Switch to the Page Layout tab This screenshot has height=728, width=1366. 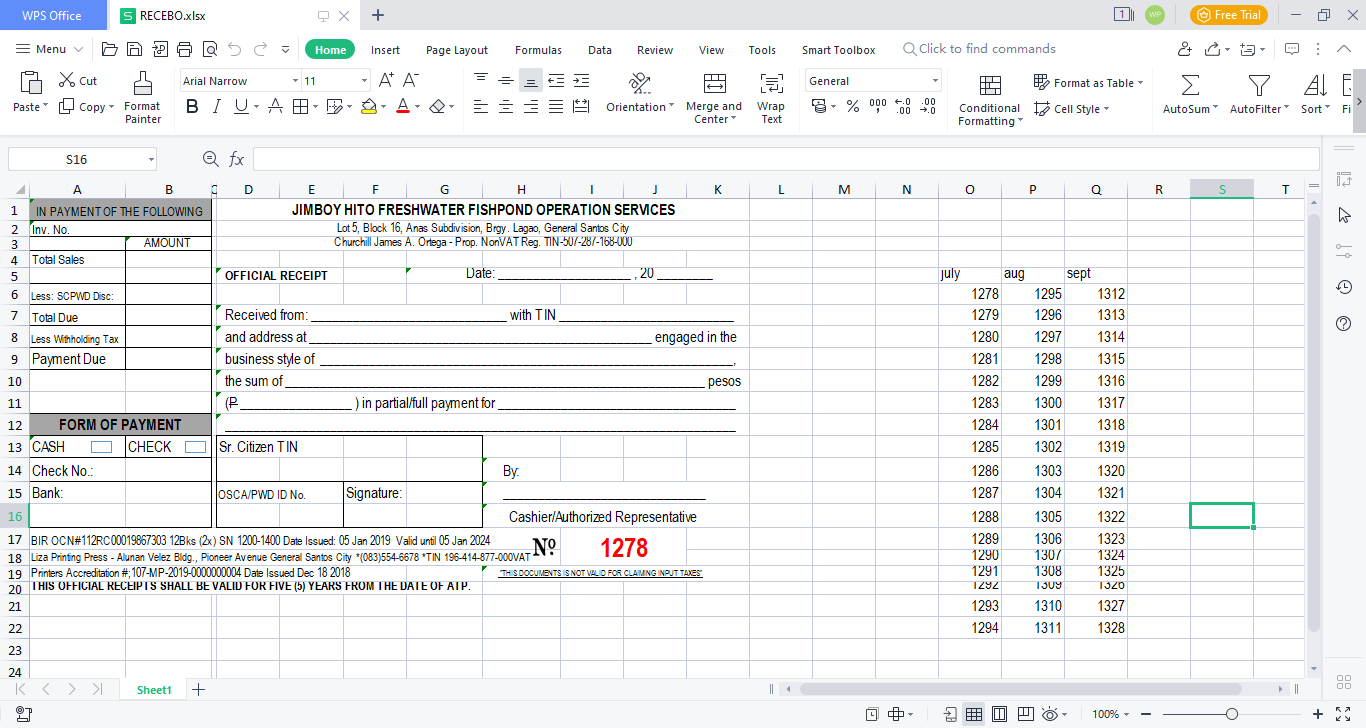[x=457, y=50]
